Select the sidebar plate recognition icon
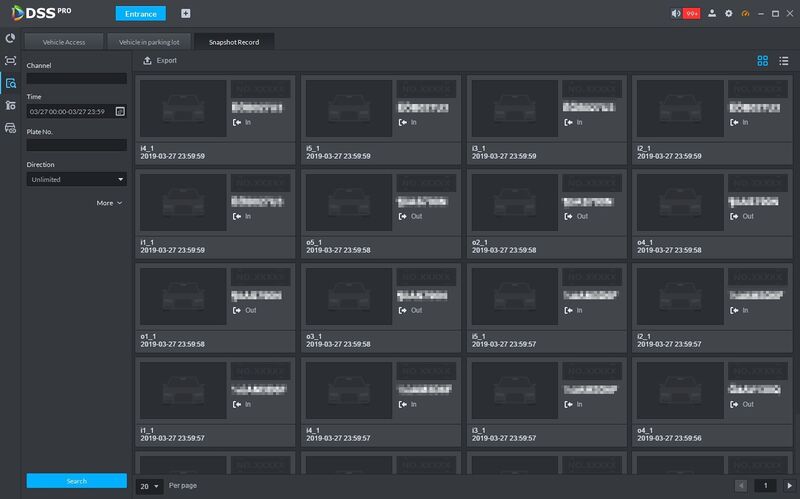800x499 pixels. 10,61
